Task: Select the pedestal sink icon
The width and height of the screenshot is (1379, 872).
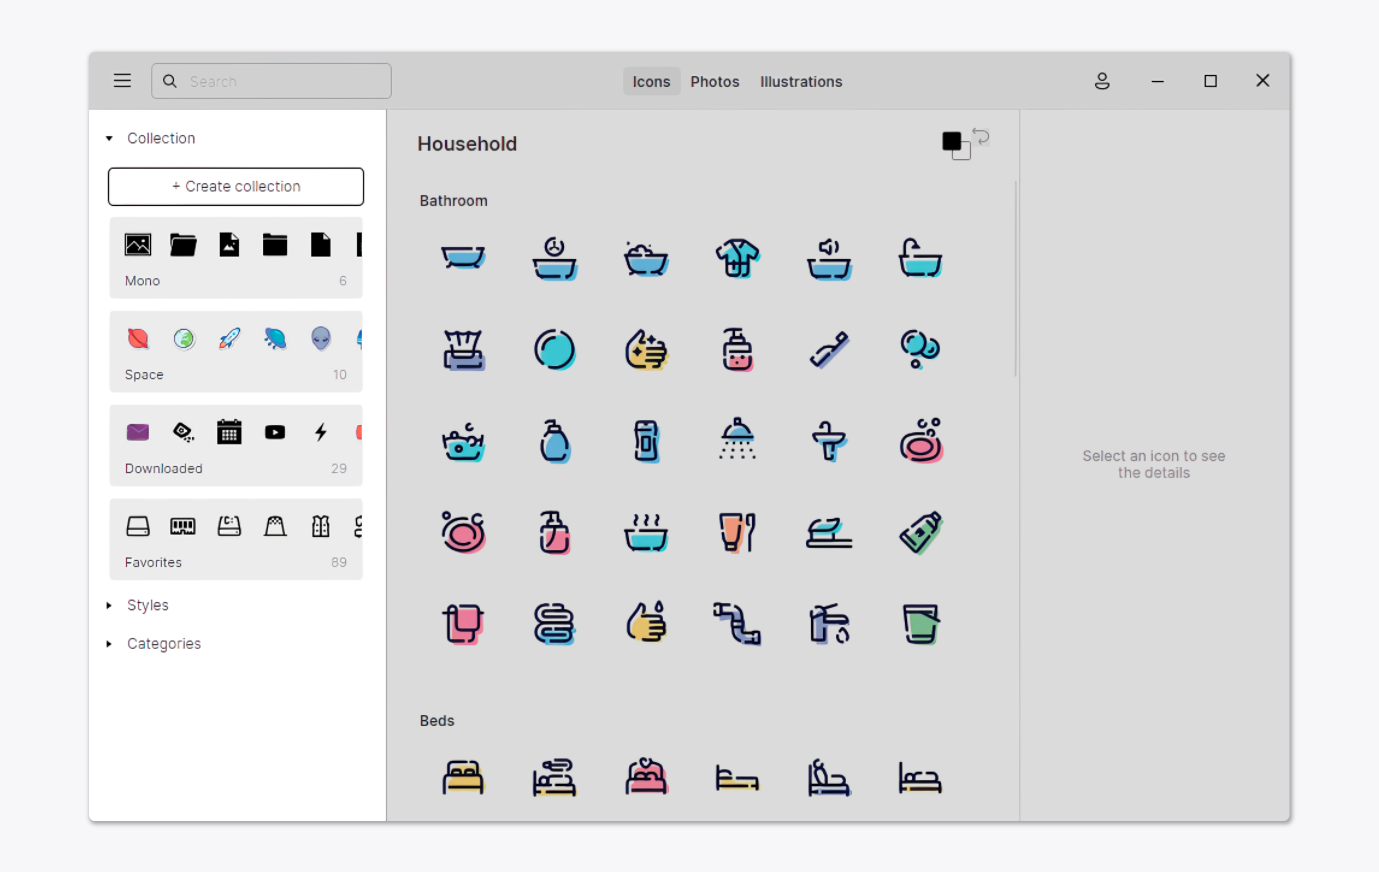Action: point(829,440)
